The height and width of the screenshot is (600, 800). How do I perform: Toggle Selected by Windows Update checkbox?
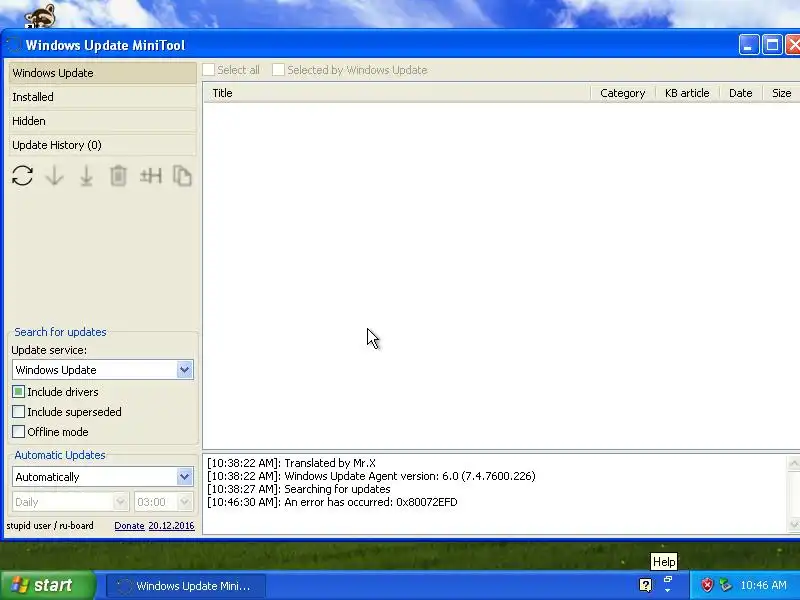(x=278, y=70)
